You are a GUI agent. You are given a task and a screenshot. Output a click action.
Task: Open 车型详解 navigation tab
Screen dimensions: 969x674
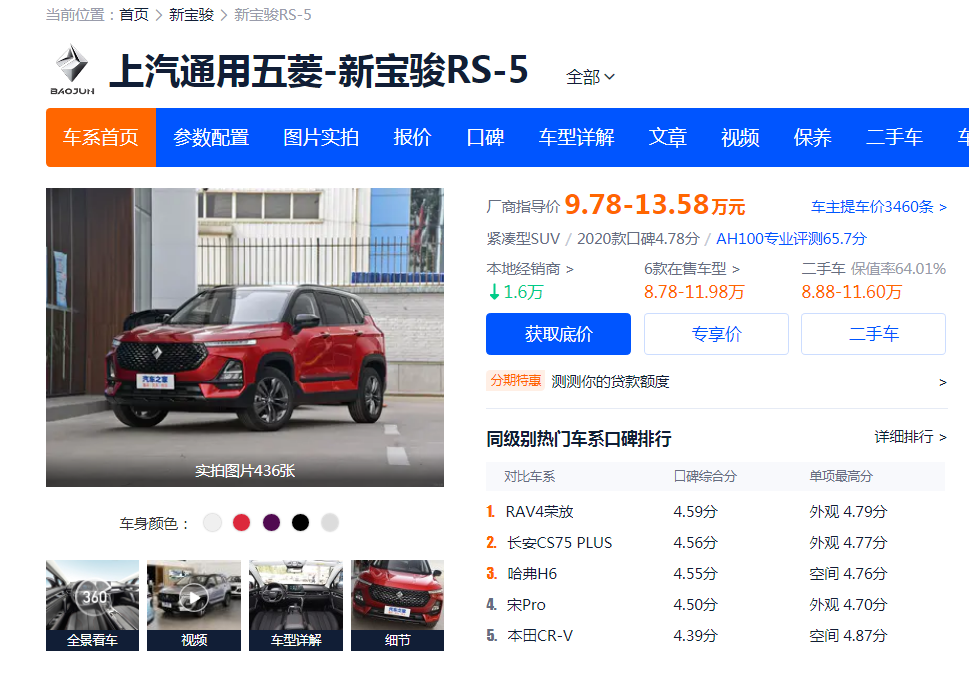click(x=577, y=137)
